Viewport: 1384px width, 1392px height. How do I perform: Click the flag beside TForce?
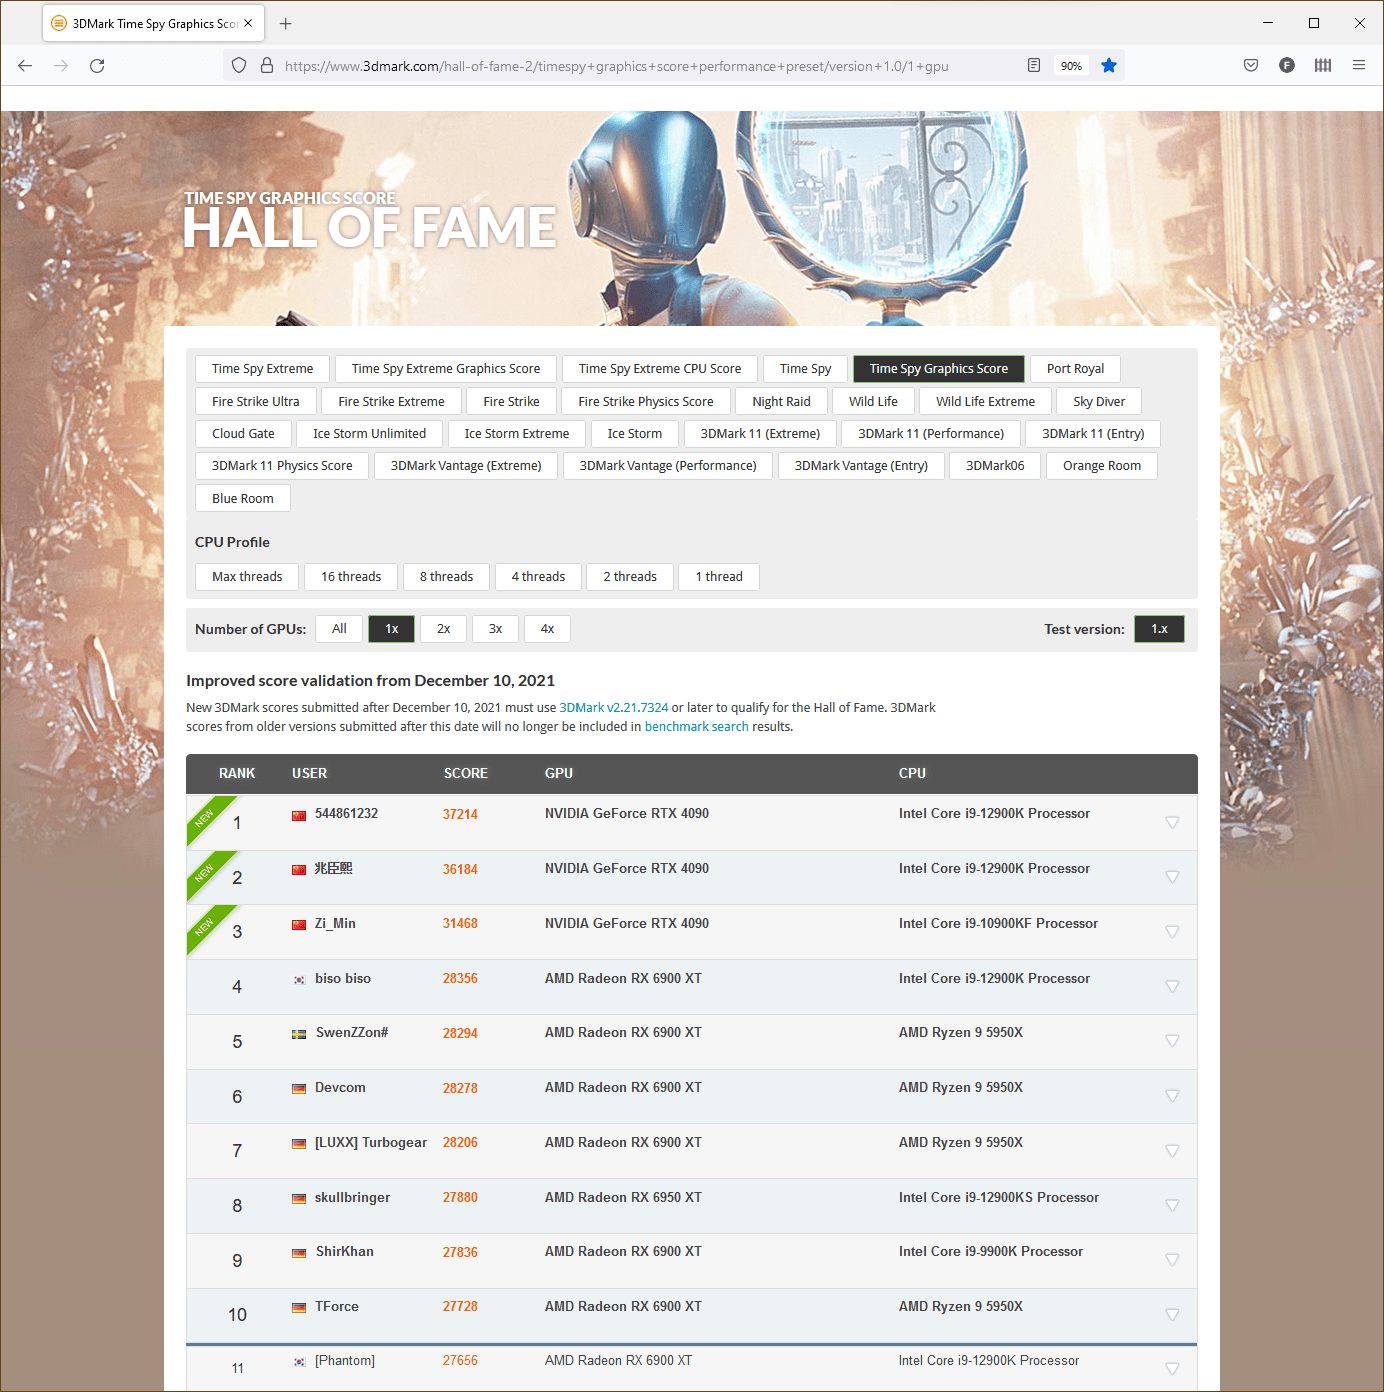click(x=299, y=1308)
